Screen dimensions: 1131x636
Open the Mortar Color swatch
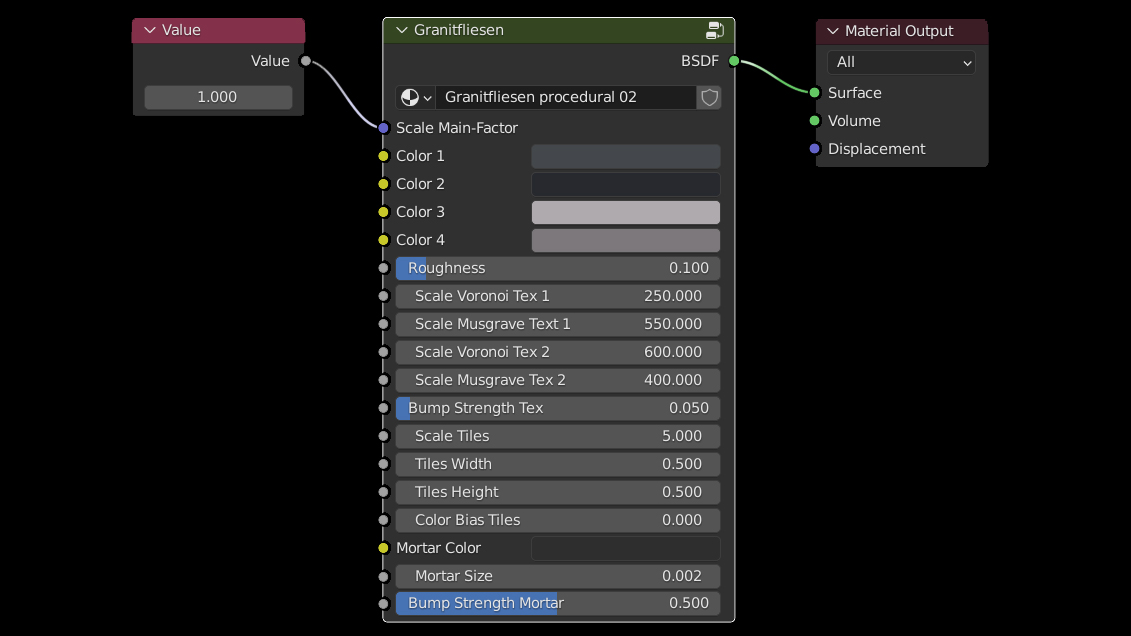[x=625, y=548]
